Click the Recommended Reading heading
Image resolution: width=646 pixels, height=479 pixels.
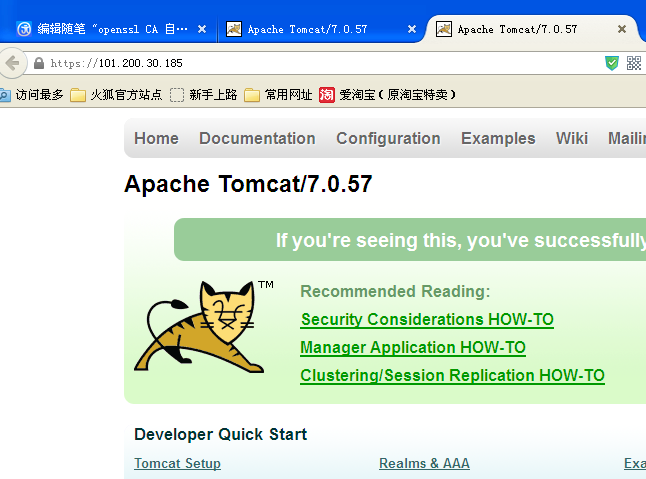396,292
